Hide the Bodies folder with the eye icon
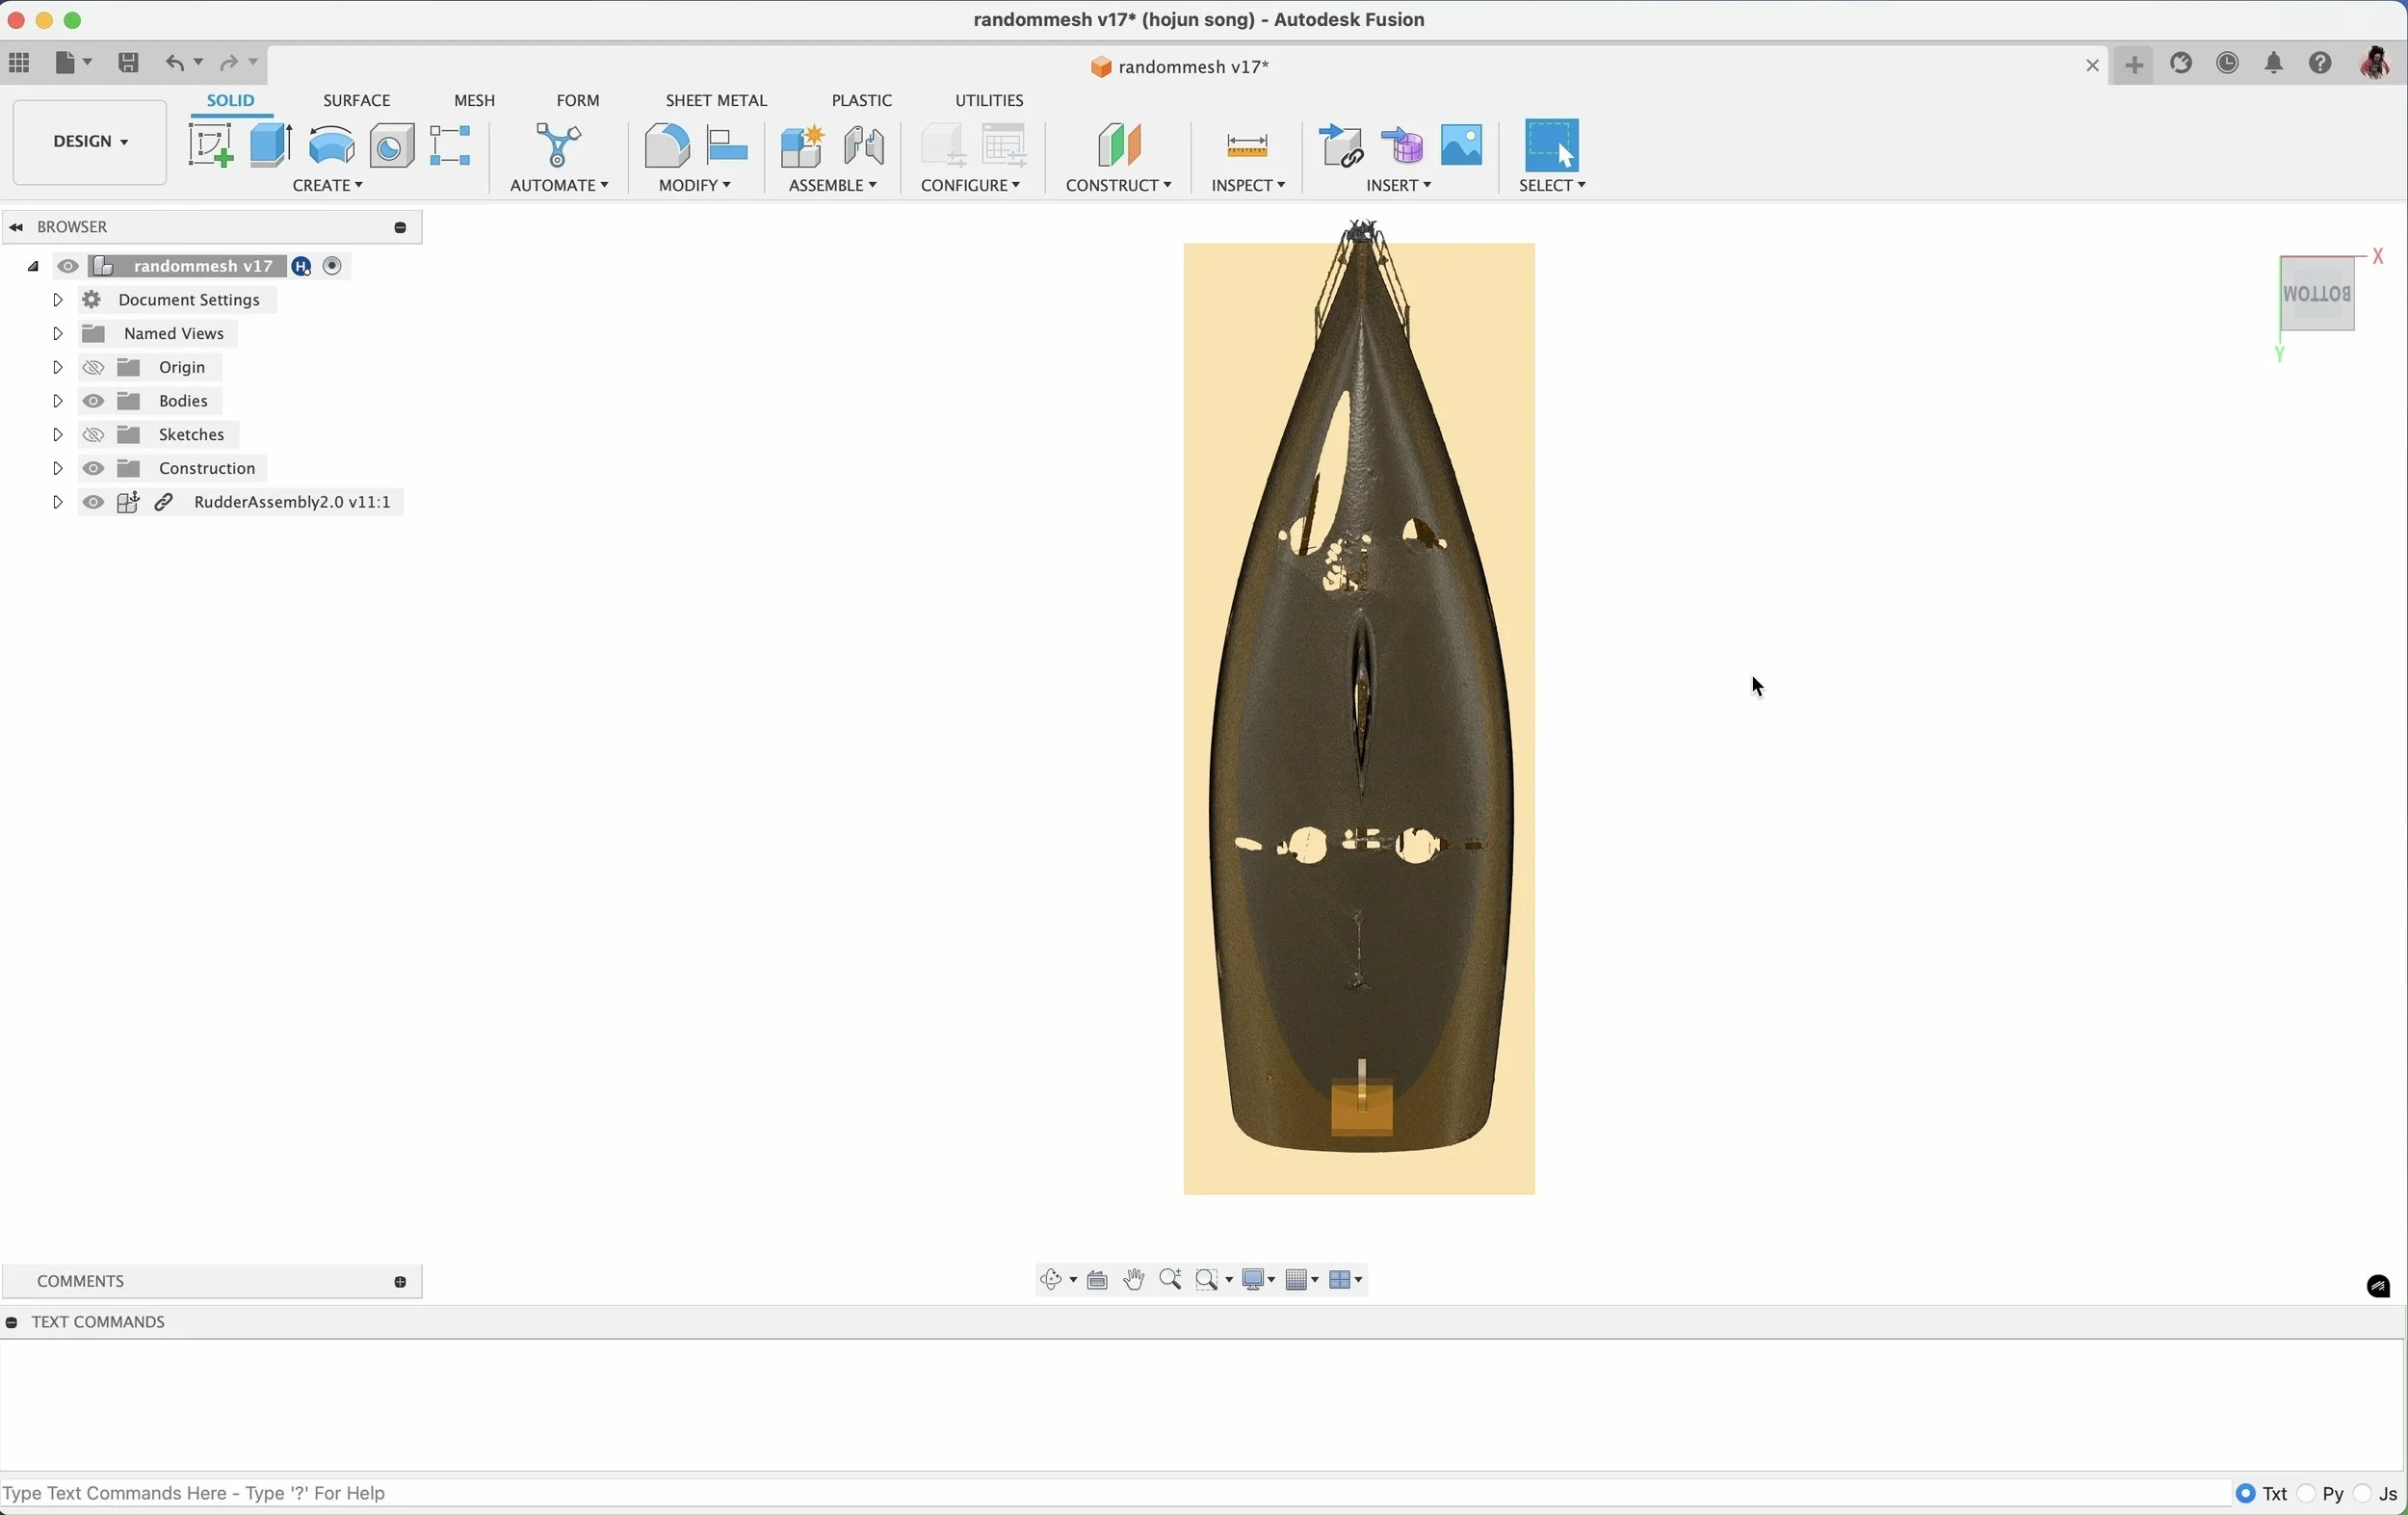 [94, 401]
